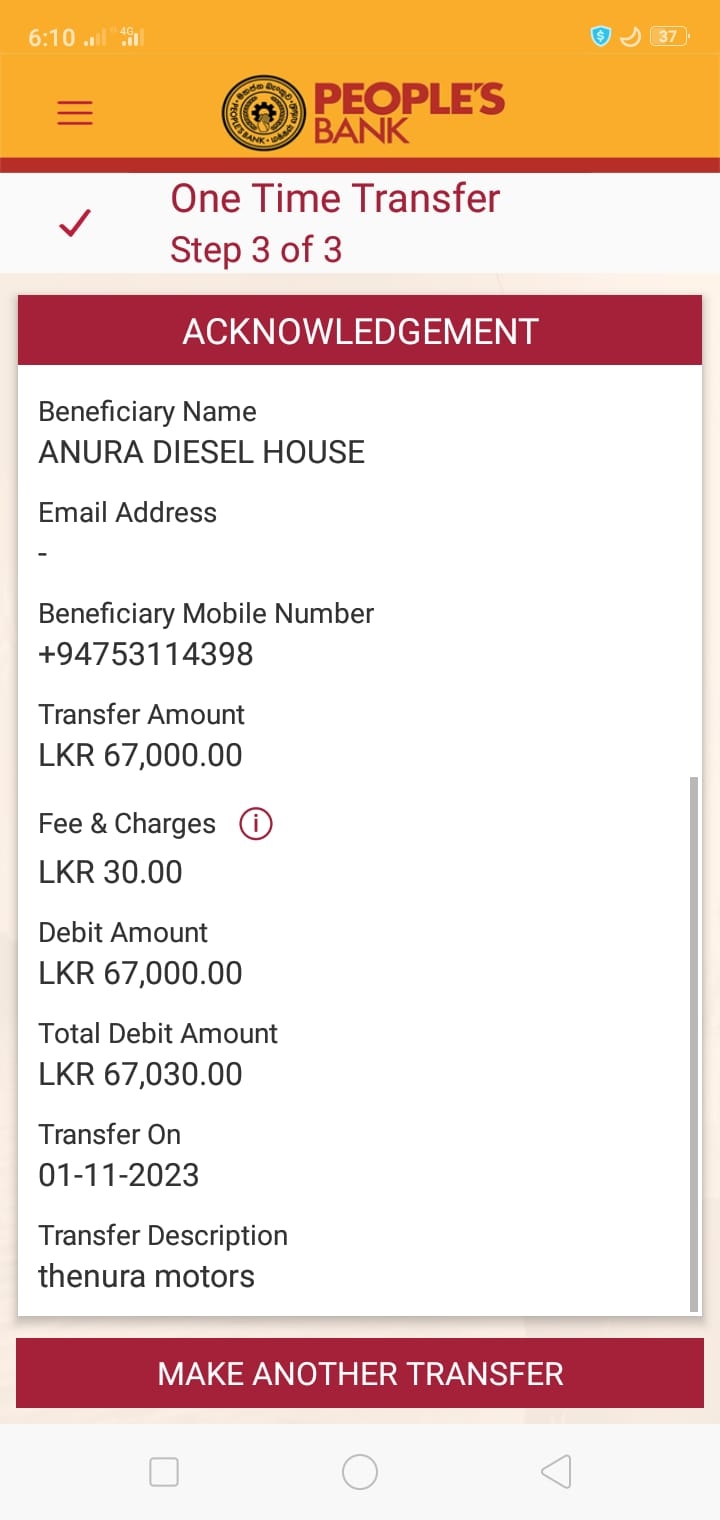Open the hamburger menu
The image size is (720, 1520).
pyautogui.click(x=75, y=113)
